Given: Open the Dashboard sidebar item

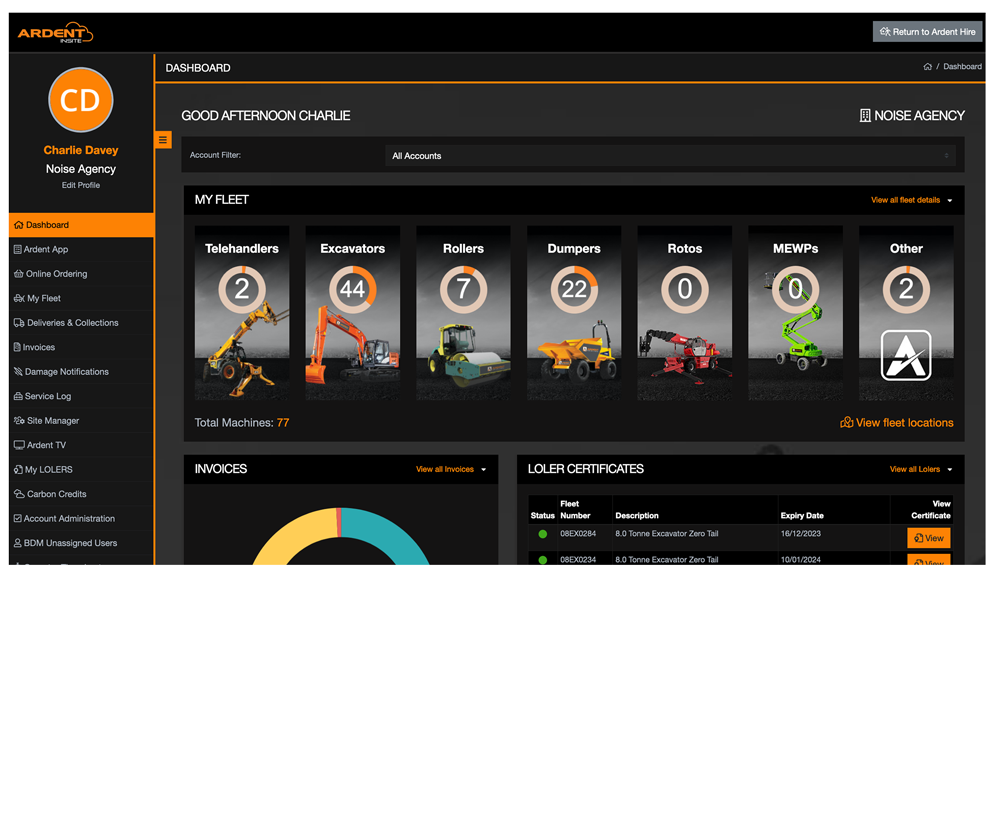Looking at the screenshot, I should [82, 225].
